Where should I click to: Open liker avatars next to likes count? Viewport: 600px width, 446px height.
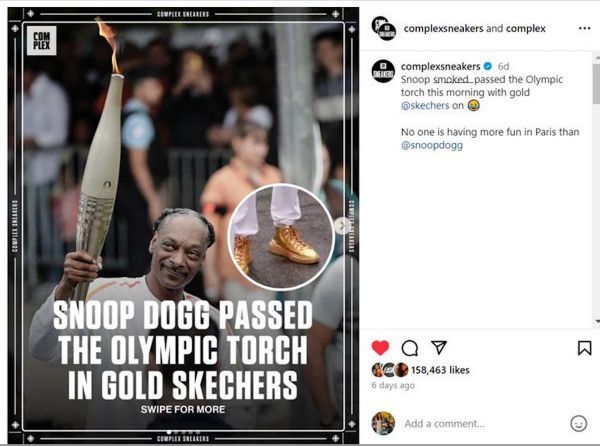coord(390,369)
